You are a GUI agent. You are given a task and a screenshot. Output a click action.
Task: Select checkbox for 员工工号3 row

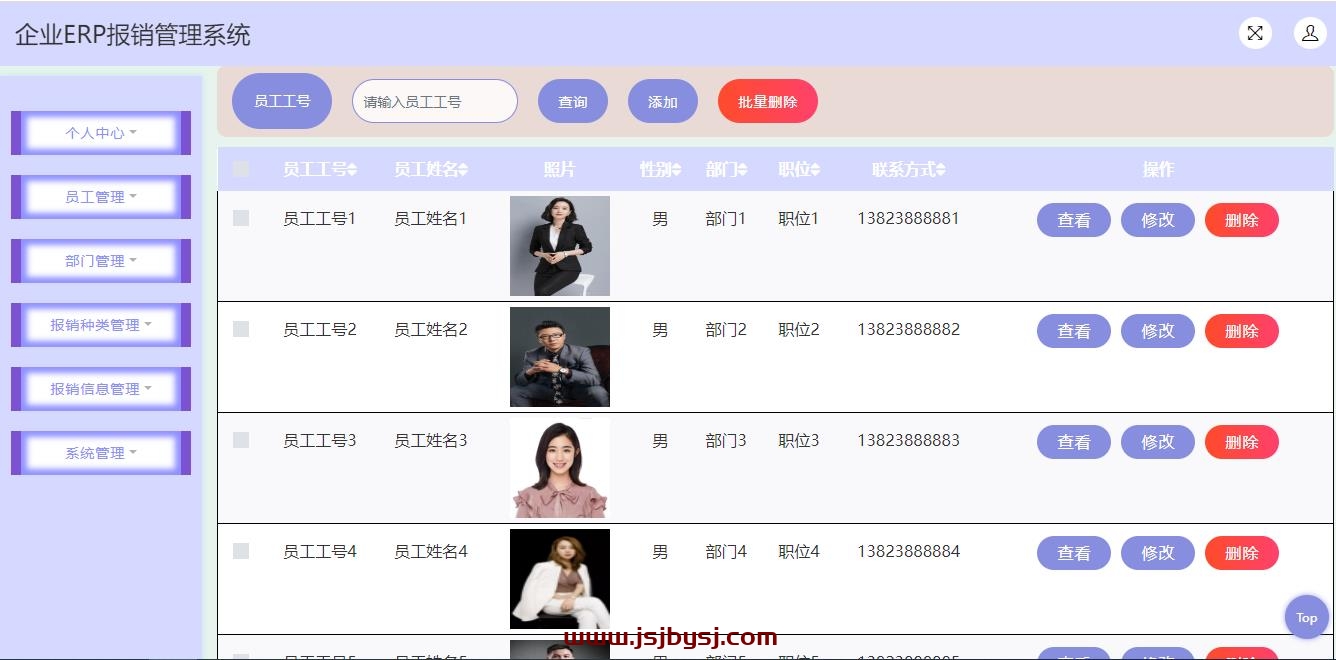(x=241, y=440)
